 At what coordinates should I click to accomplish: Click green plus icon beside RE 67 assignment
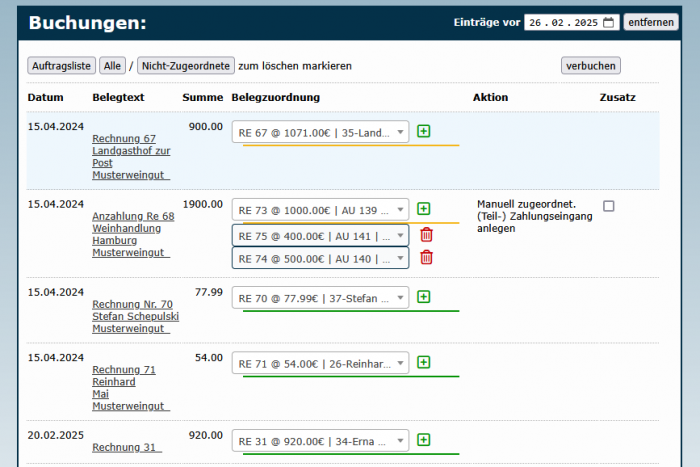pos(424,132)
